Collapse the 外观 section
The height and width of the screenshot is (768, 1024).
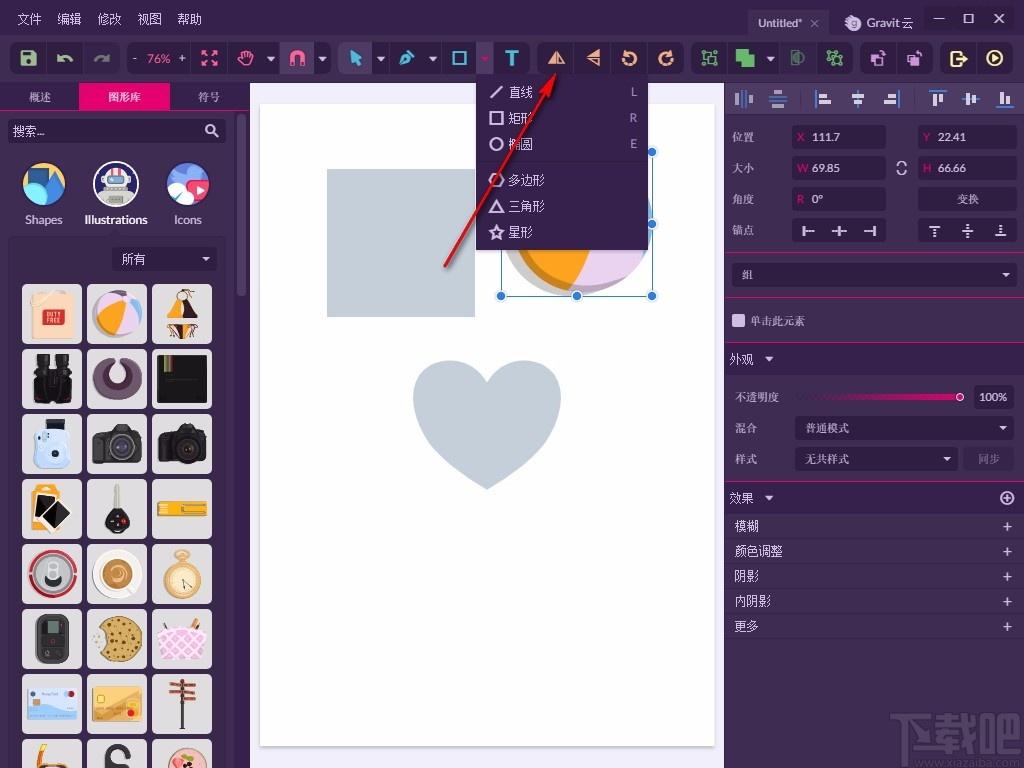(x=769, y=359)
